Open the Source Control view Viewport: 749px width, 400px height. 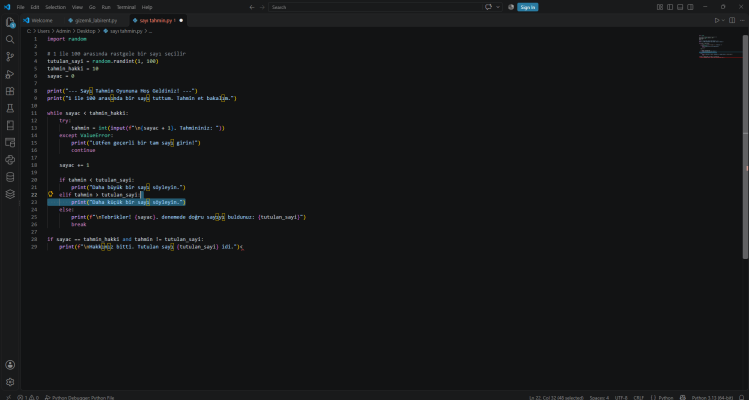10,57
